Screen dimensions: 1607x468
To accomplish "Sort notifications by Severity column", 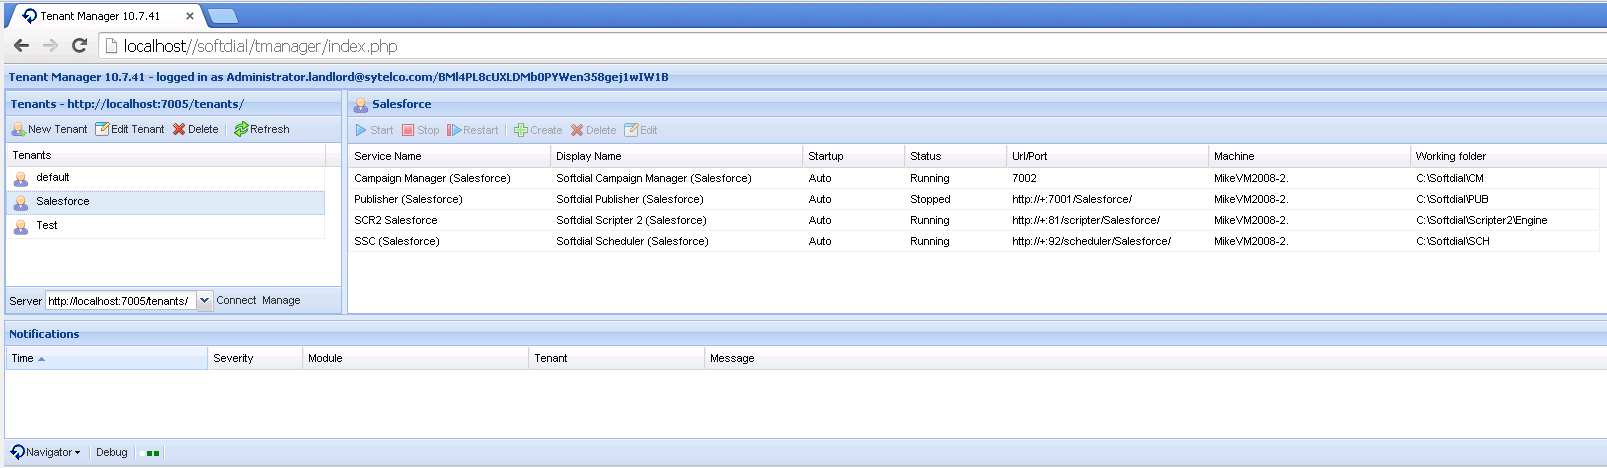I will 255,358.
